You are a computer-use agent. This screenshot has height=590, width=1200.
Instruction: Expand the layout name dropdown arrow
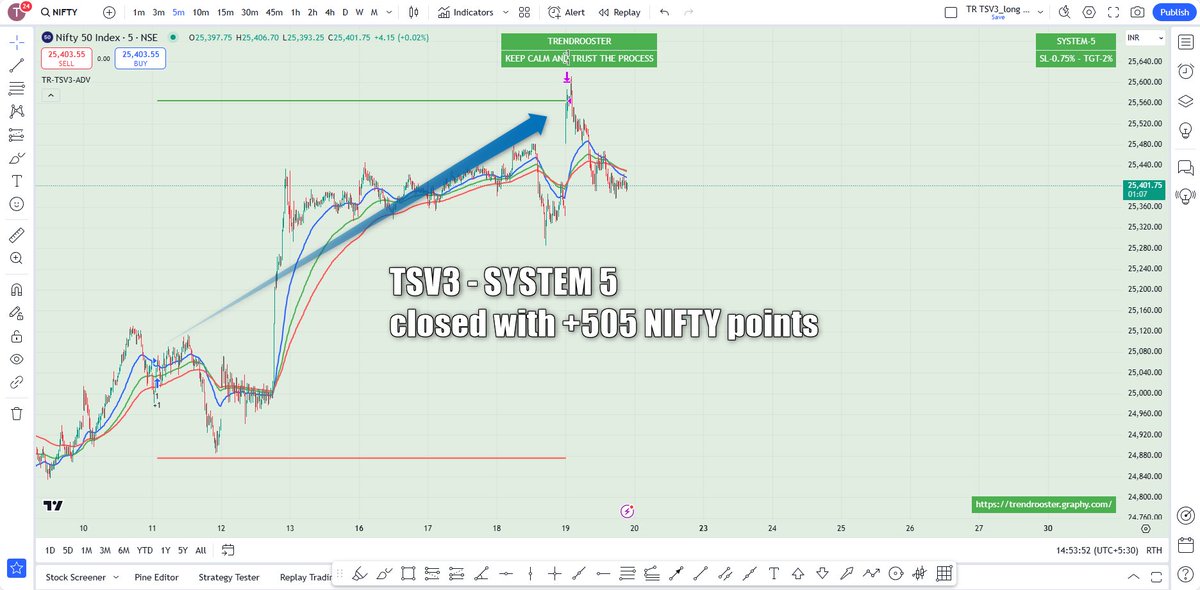[x=1042, y=12]
